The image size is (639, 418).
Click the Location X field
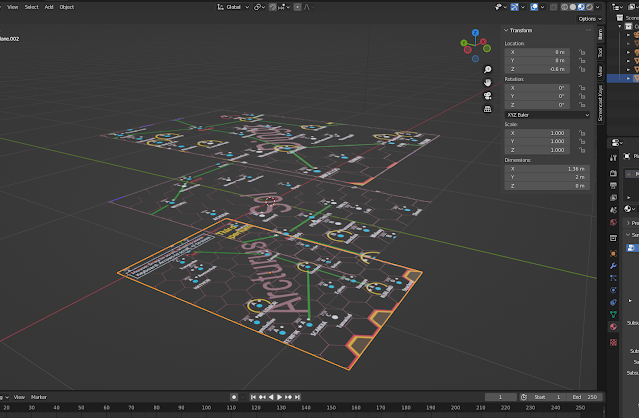tap(537, 52)
